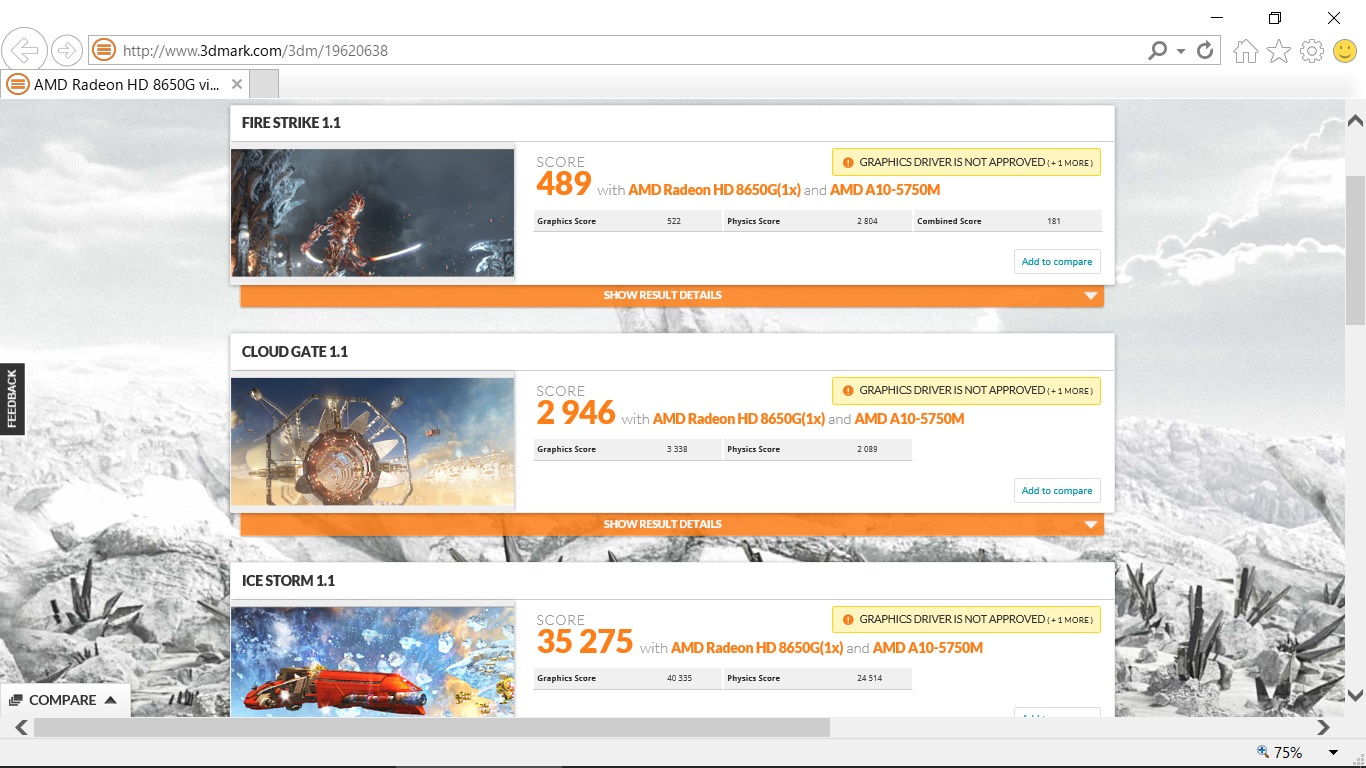1366x768 pixels.
Task: Click the arrow on Cloud Gate details bar
Action: click(x=1091, y=525)
